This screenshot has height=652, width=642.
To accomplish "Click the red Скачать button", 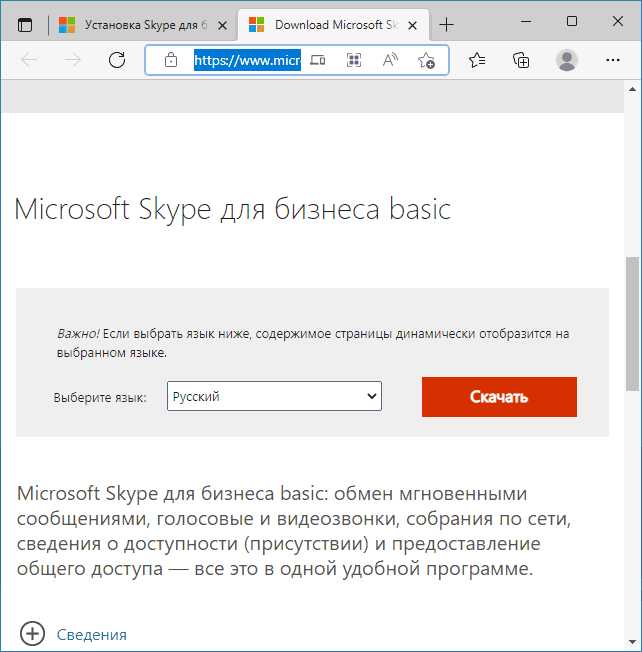I will 499,397.
